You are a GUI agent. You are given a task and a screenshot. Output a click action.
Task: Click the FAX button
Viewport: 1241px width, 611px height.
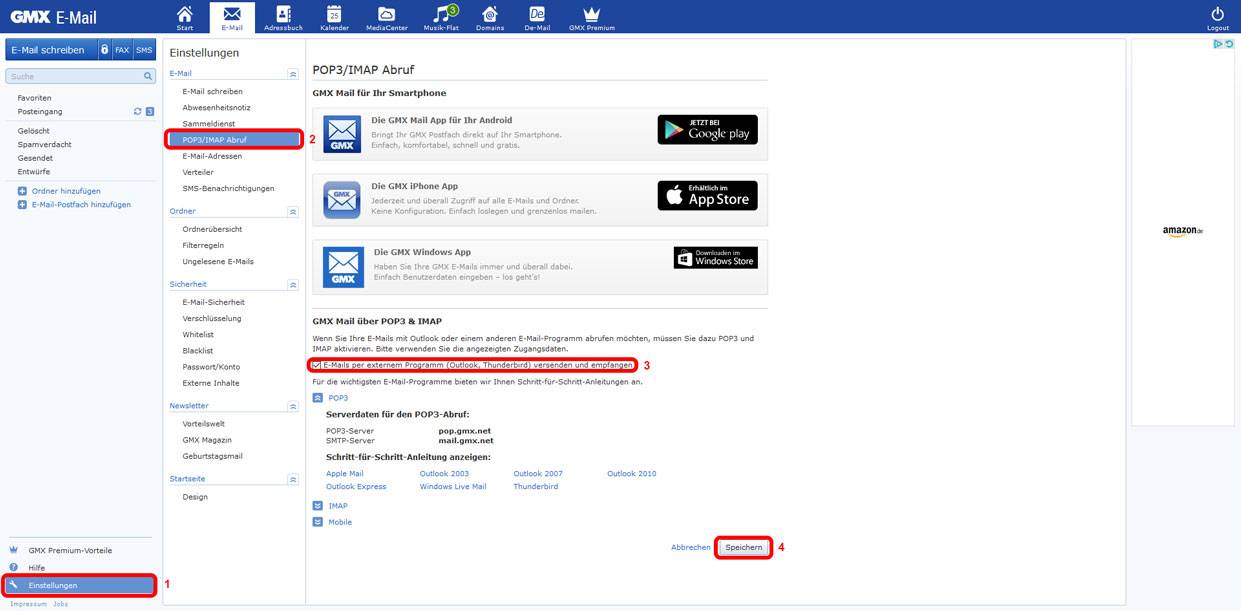pos(122,50)
